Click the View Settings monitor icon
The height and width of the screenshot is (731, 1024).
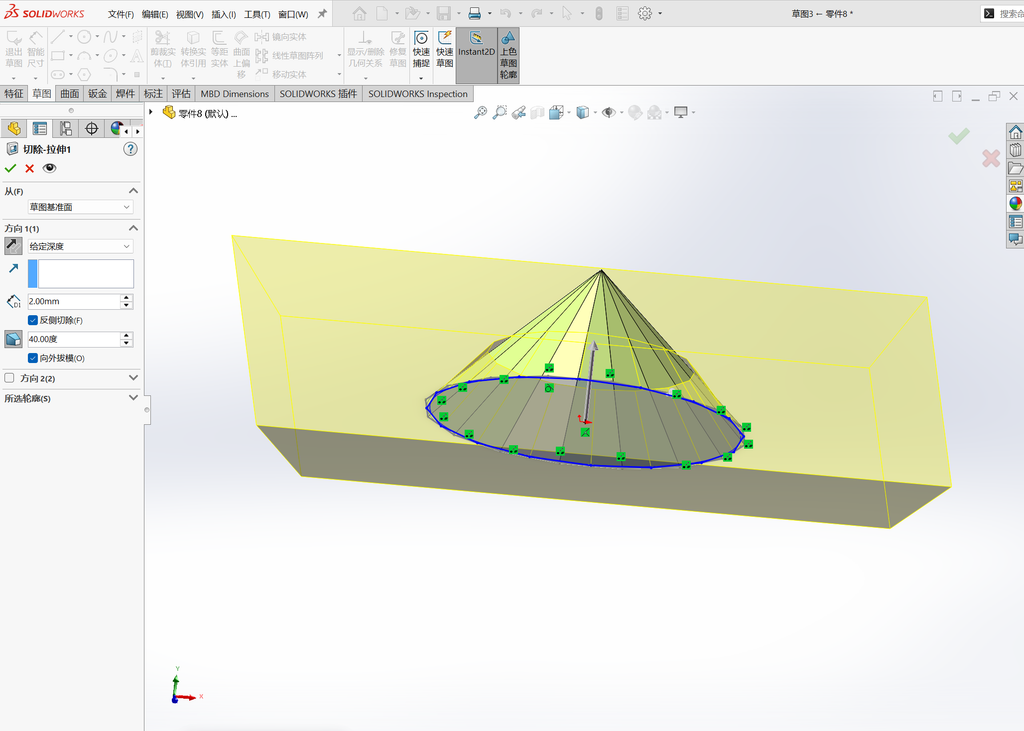681,112
